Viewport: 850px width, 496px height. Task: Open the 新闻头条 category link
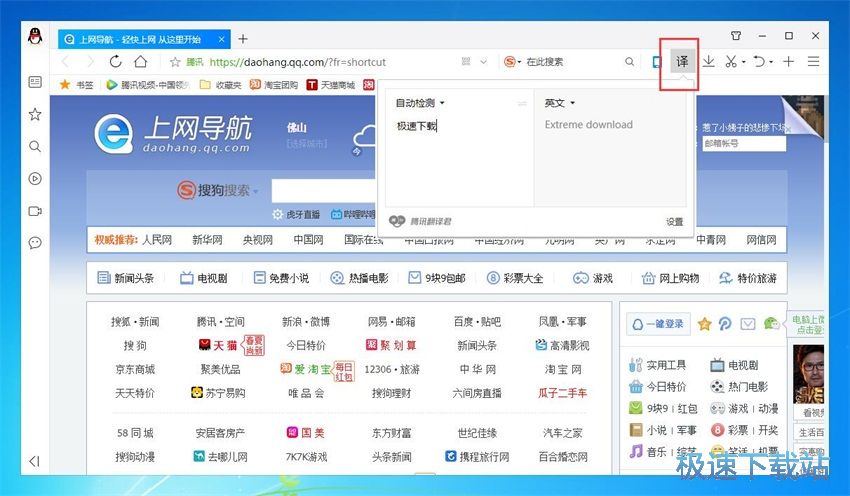[x=126, y=278]
